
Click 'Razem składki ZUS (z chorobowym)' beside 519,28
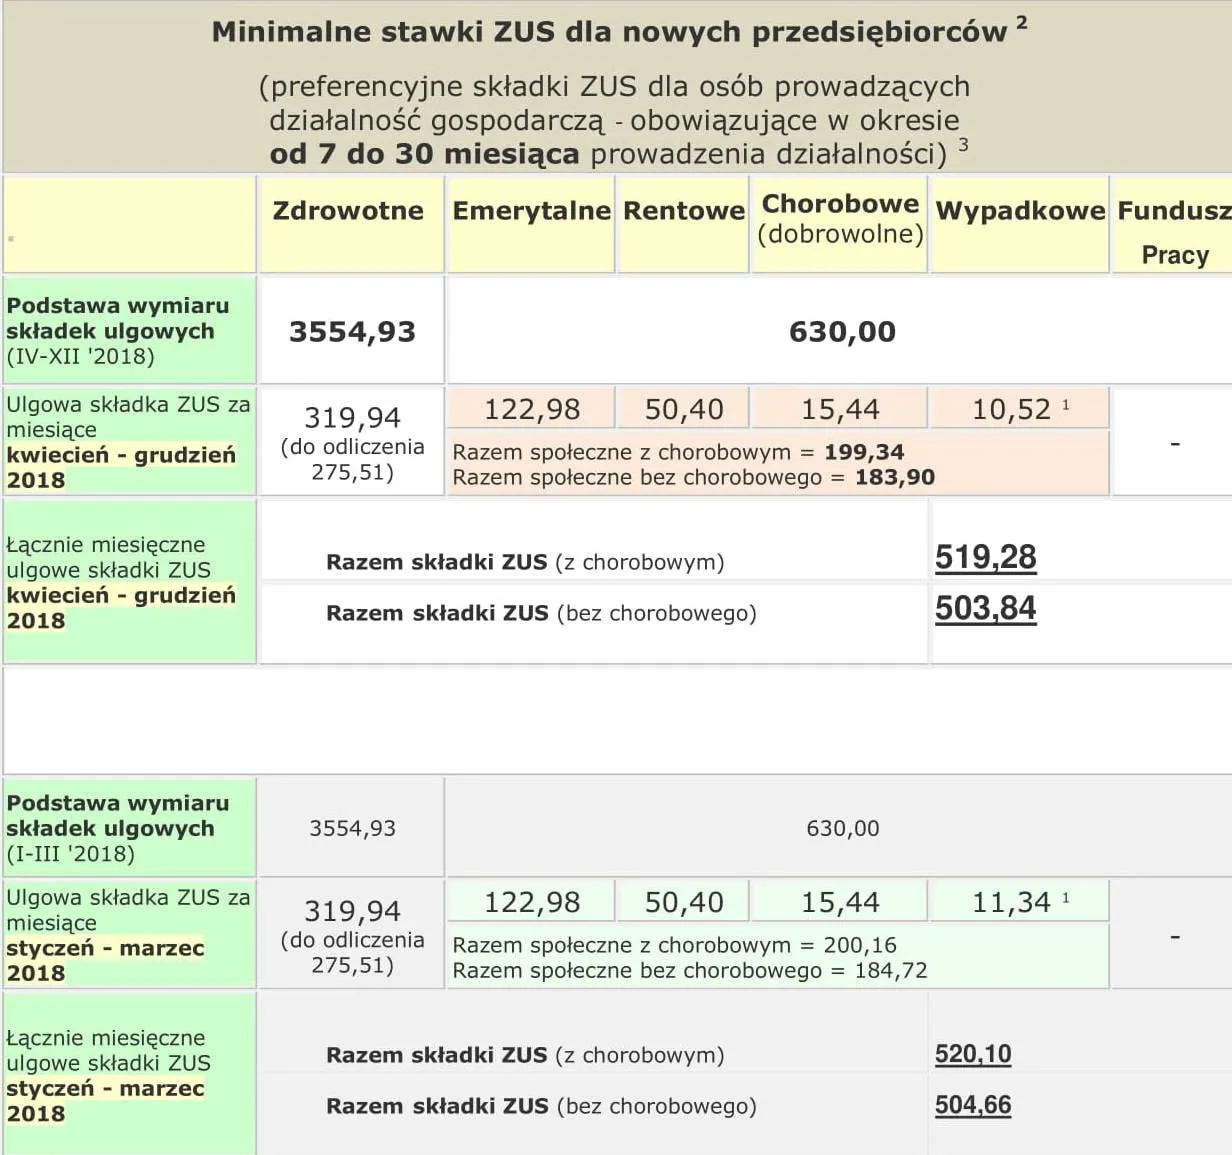tap(525, 562)
